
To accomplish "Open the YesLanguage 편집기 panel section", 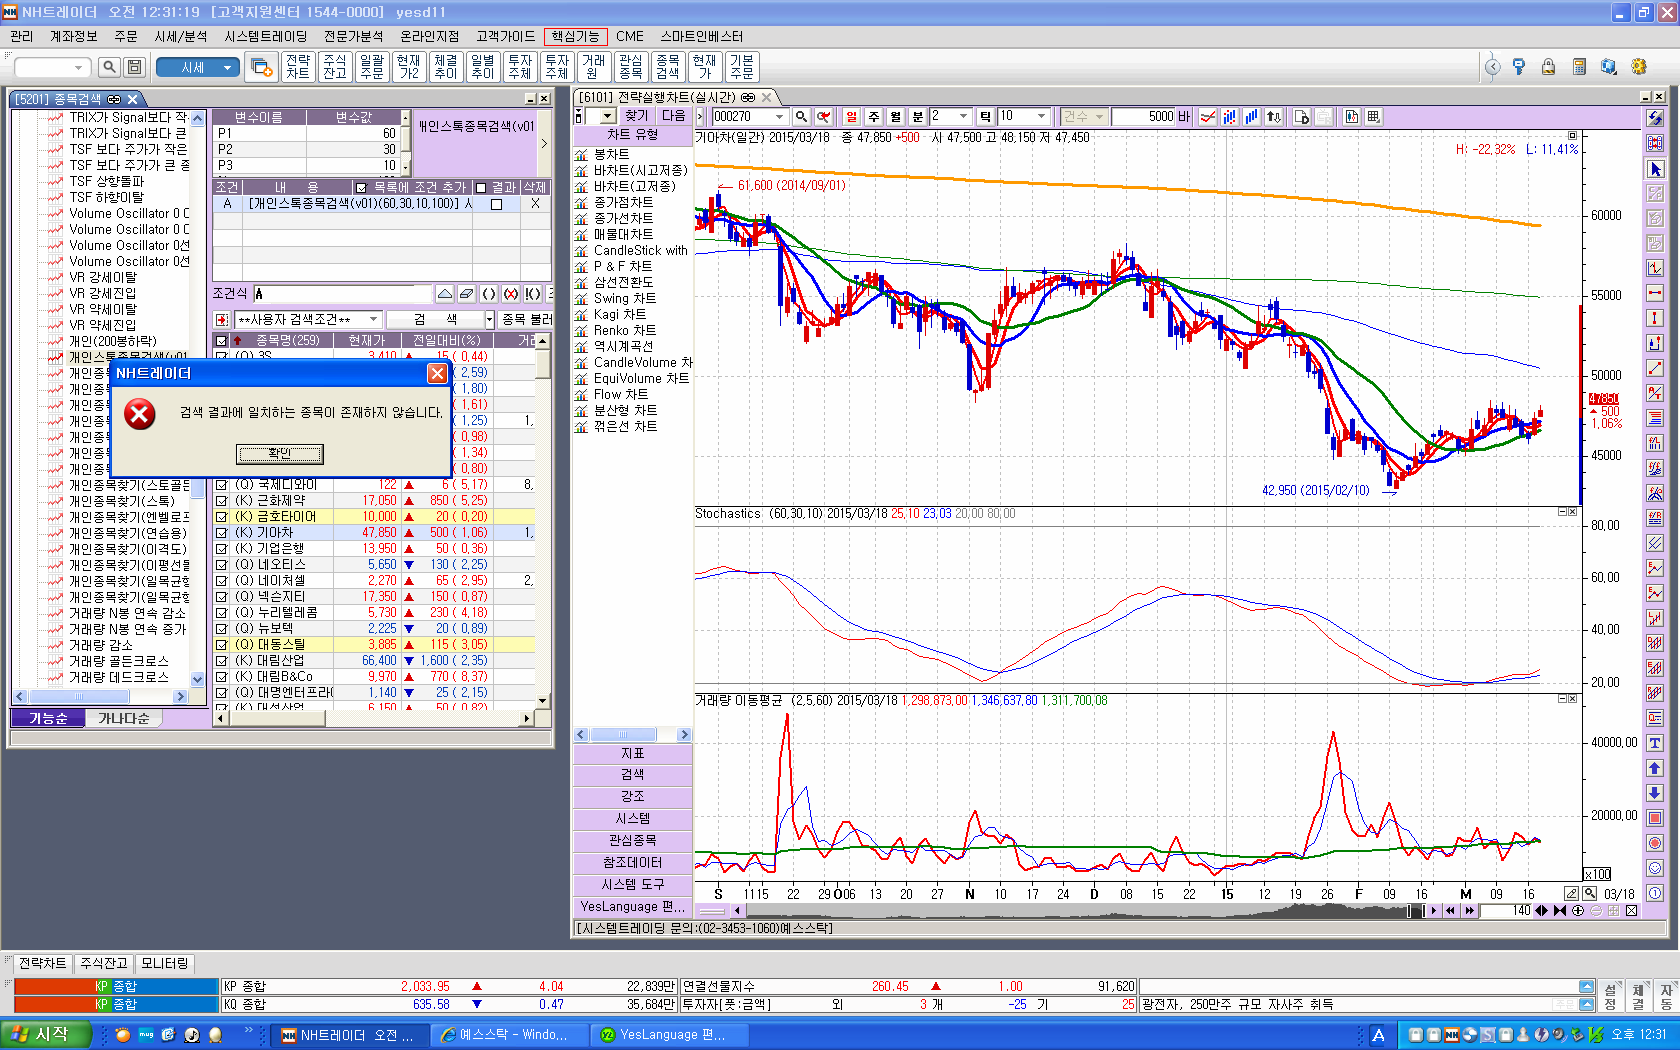I will click(632, 906).
